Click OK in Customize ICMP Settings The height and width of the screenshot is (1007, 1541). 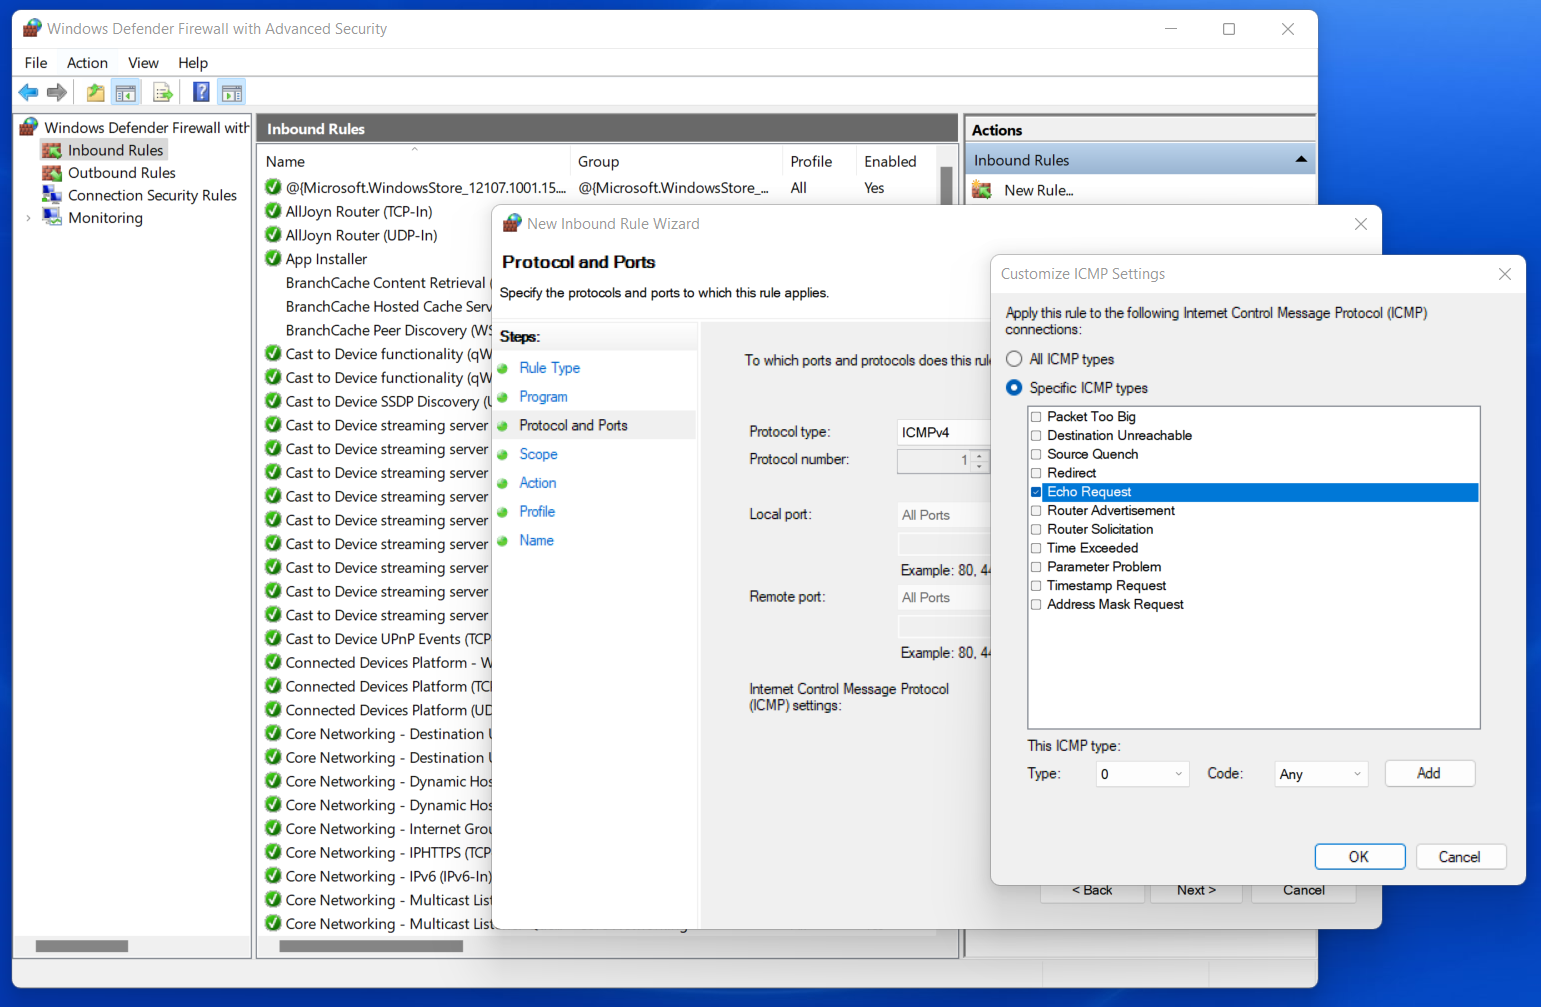pyautogui.click(x=1359, y=857)
